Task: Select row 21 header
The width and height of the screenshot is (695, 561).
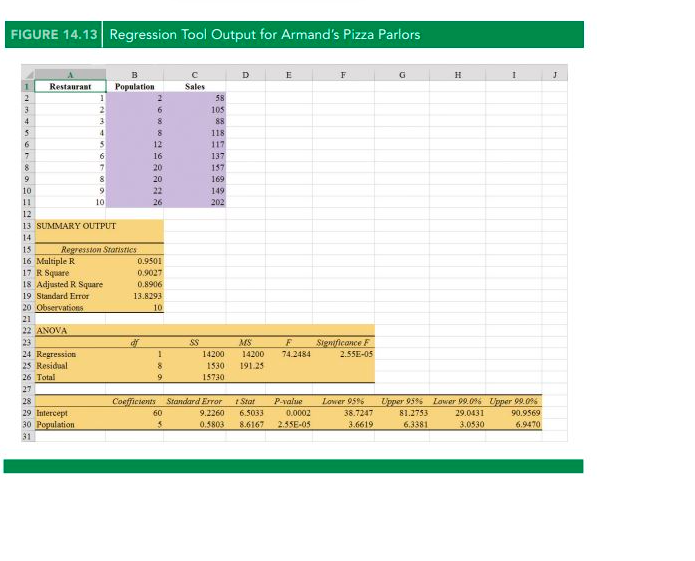Action: point(27,319)
